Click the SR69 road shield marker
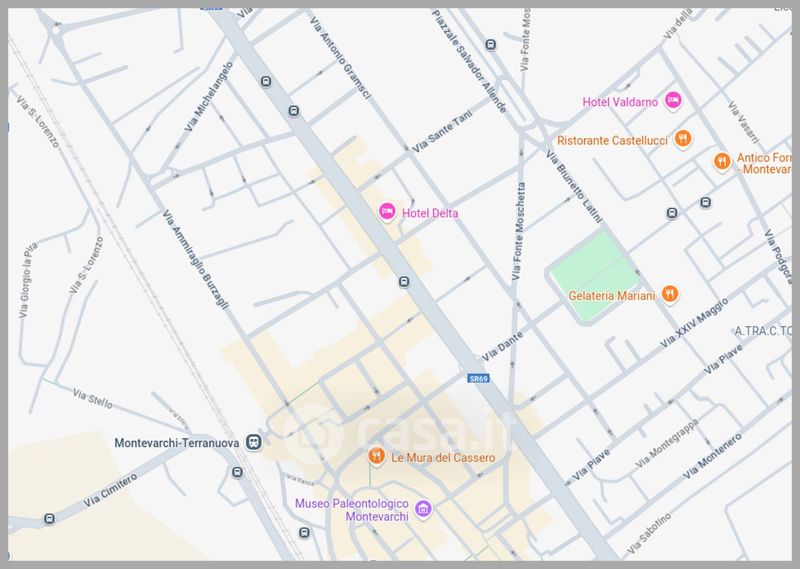Screen dimensions: 800x569 [x=478, y=379]
